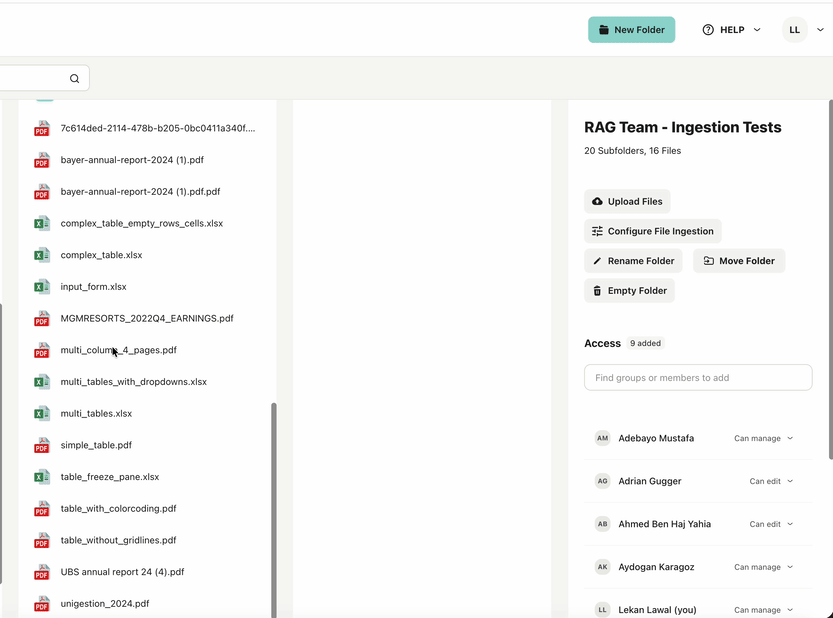Click the search magnifier icon

75,78
